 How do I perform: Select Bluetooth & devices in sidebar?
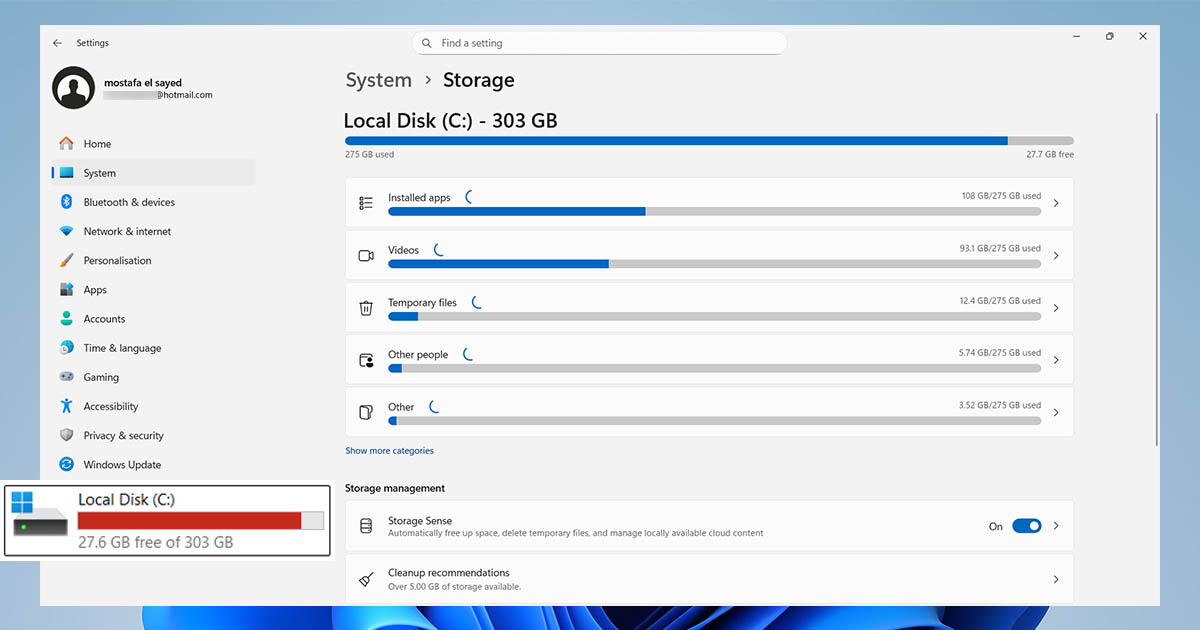(x=153, y=202)
